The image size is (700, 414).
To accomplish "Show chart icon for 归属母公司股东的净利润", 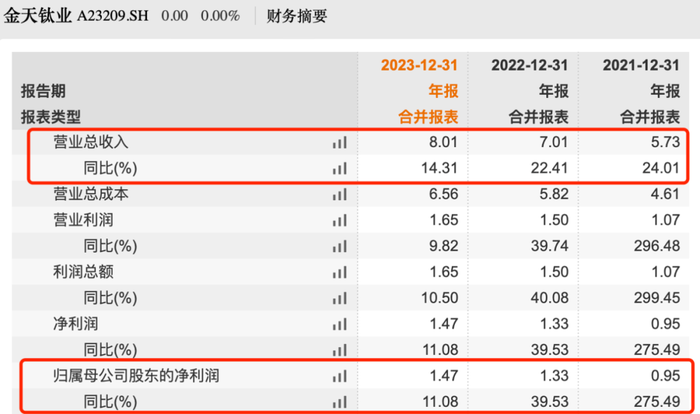I will tap(339, 376).
